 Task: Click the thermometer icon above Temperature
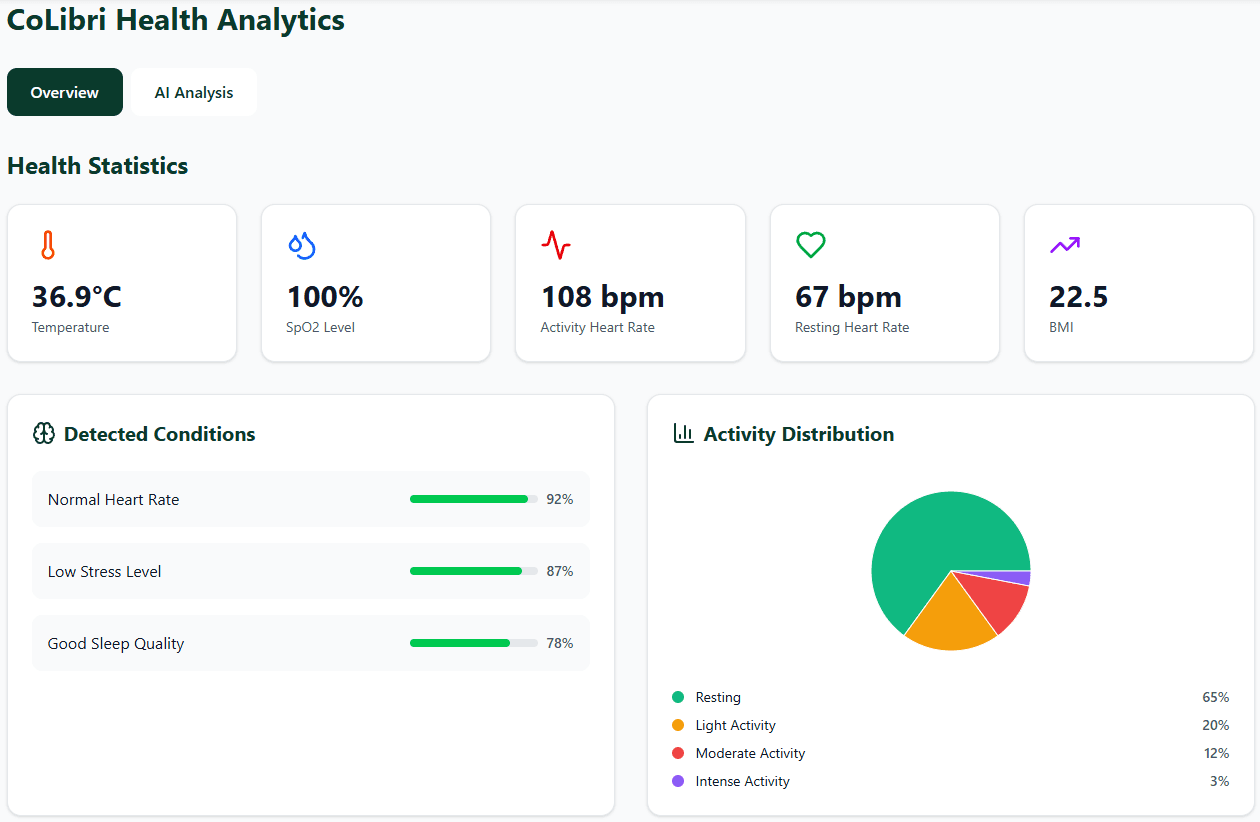click(x=49, y=245)
